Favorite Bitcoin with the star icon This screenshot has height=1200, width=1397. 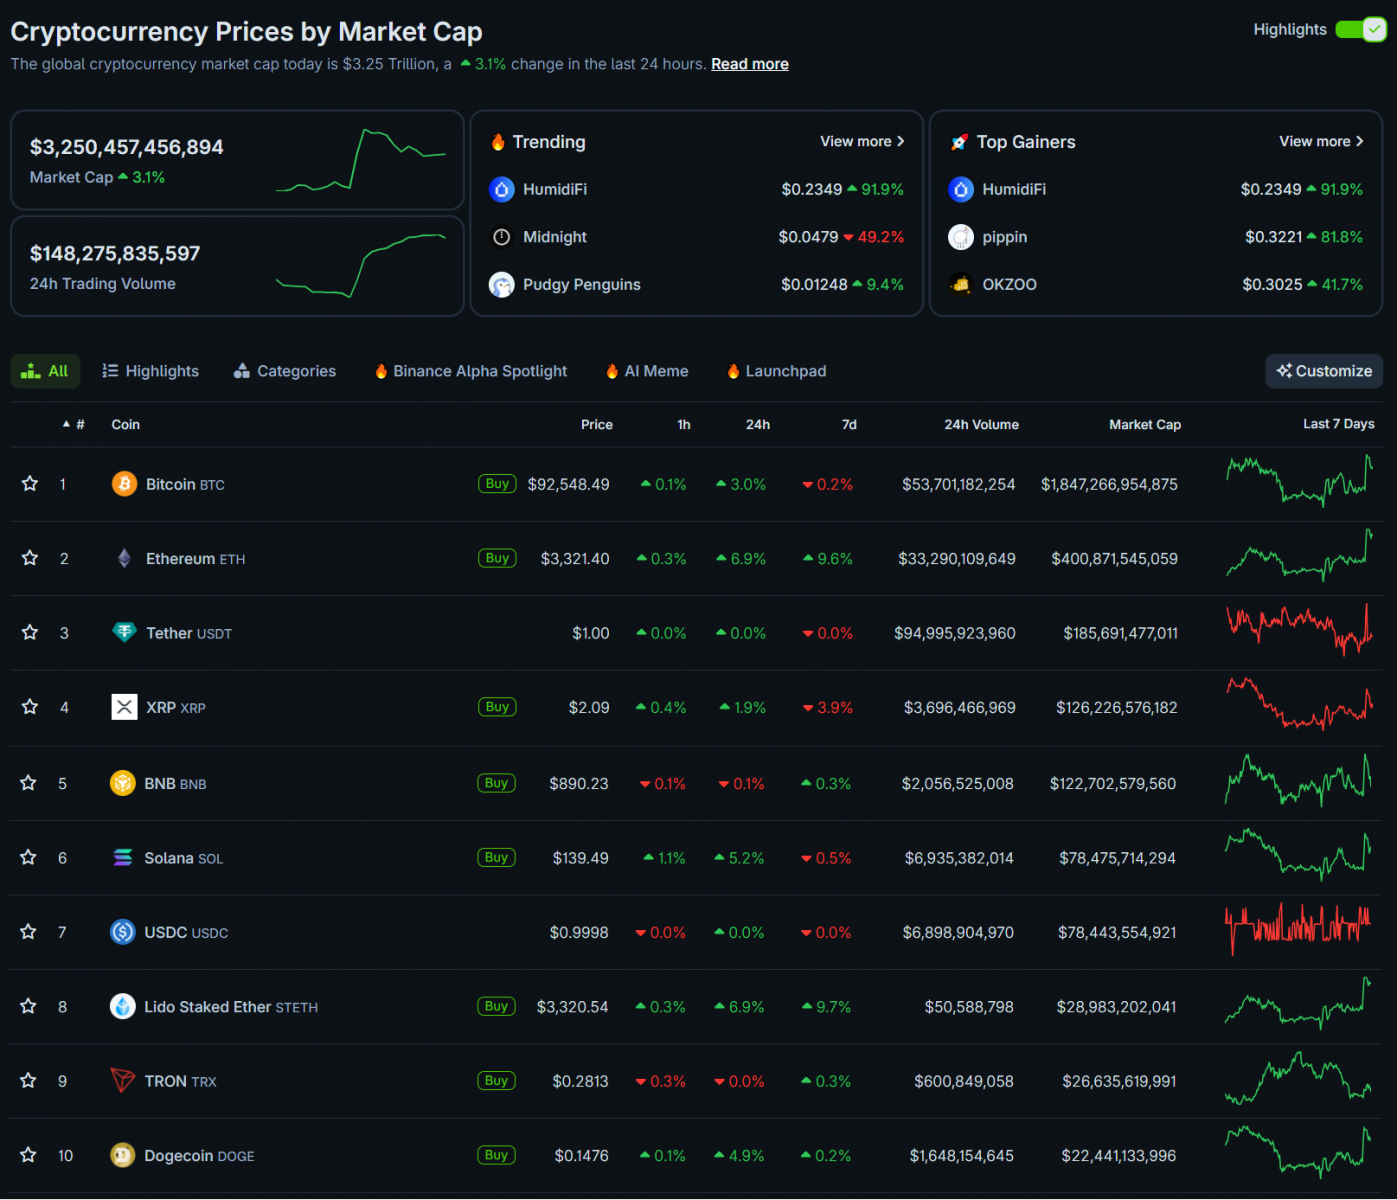pos(30,484)
